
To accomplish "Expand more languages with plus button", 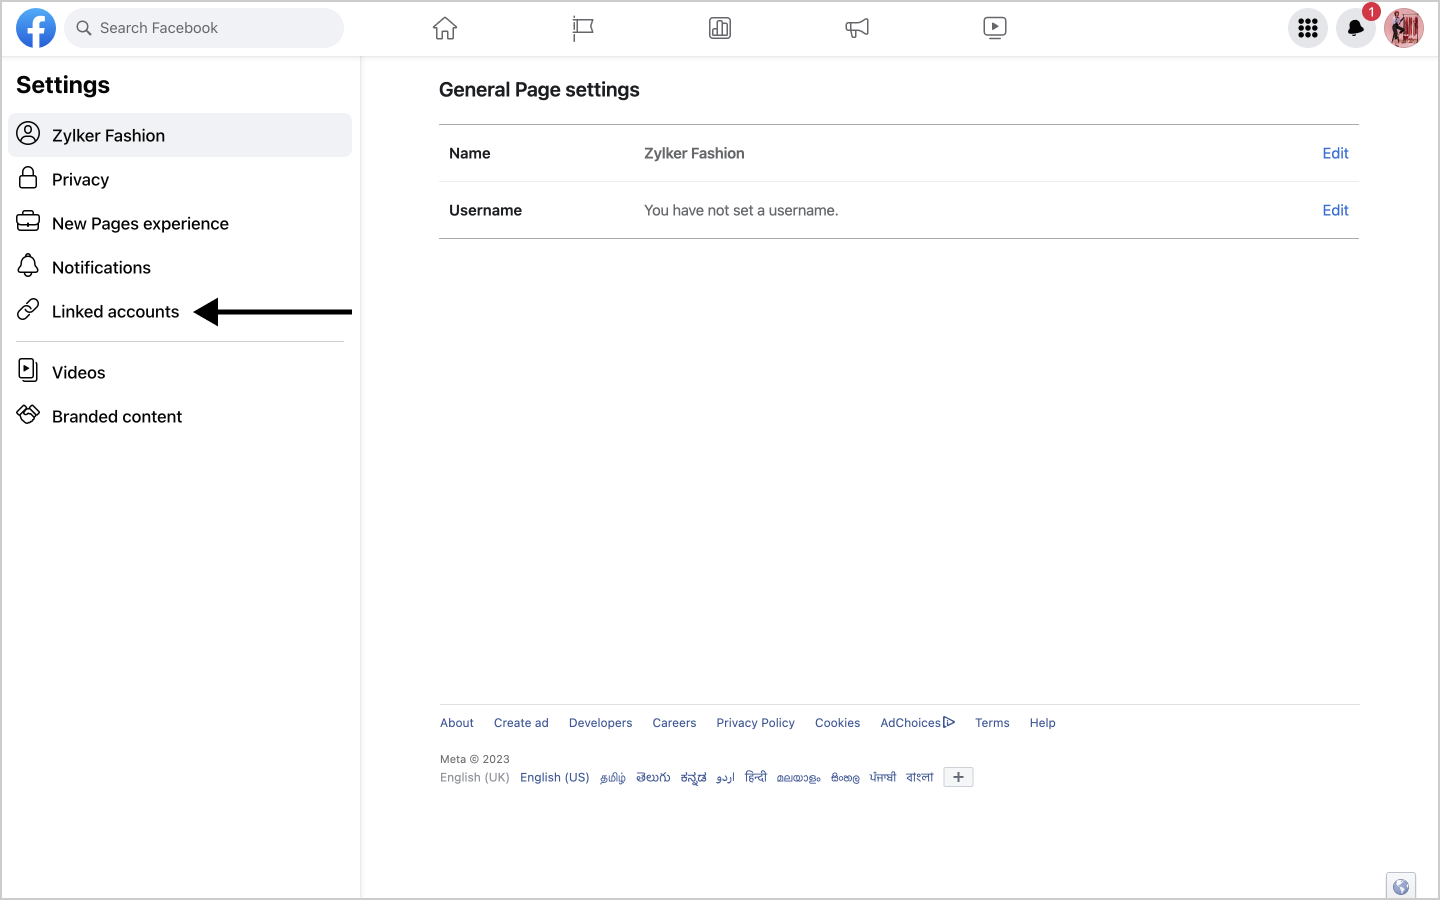I will click(958, 777).
